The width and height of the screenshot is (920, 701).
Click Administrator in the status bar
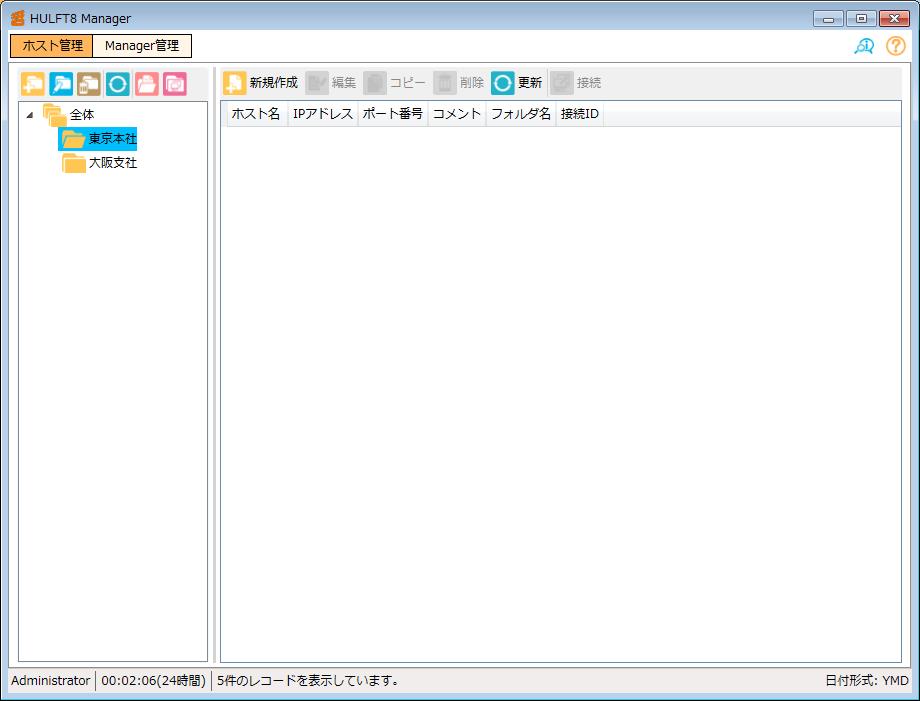click(50, 680)
